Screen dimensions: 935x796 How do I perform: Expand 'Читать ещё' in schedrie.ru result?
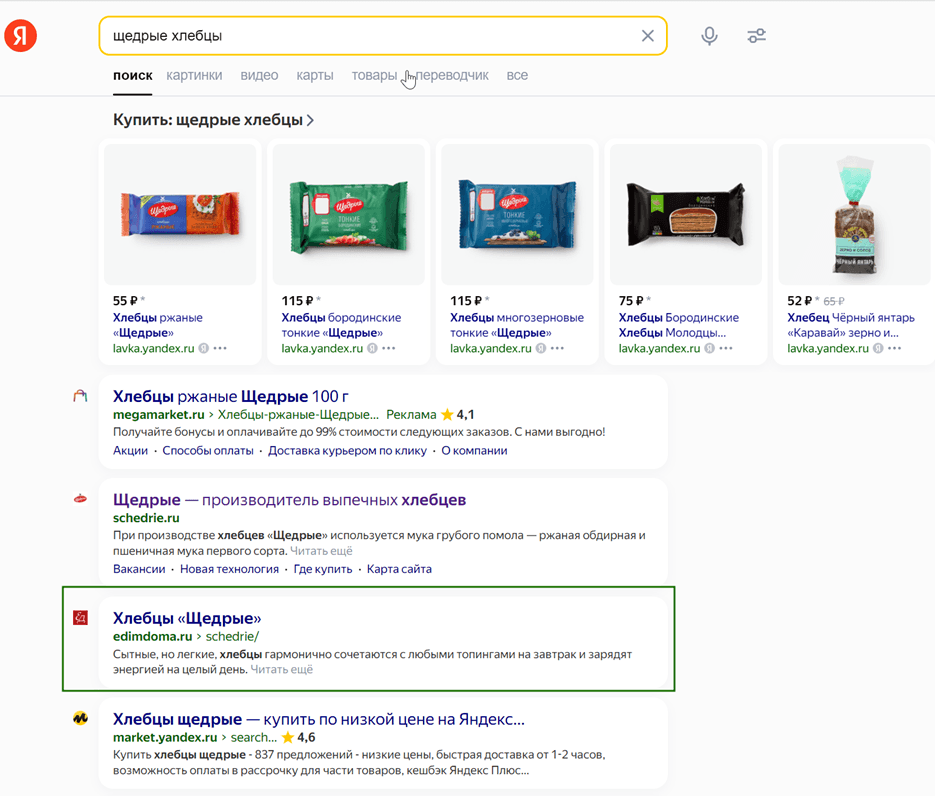[321, 551]
